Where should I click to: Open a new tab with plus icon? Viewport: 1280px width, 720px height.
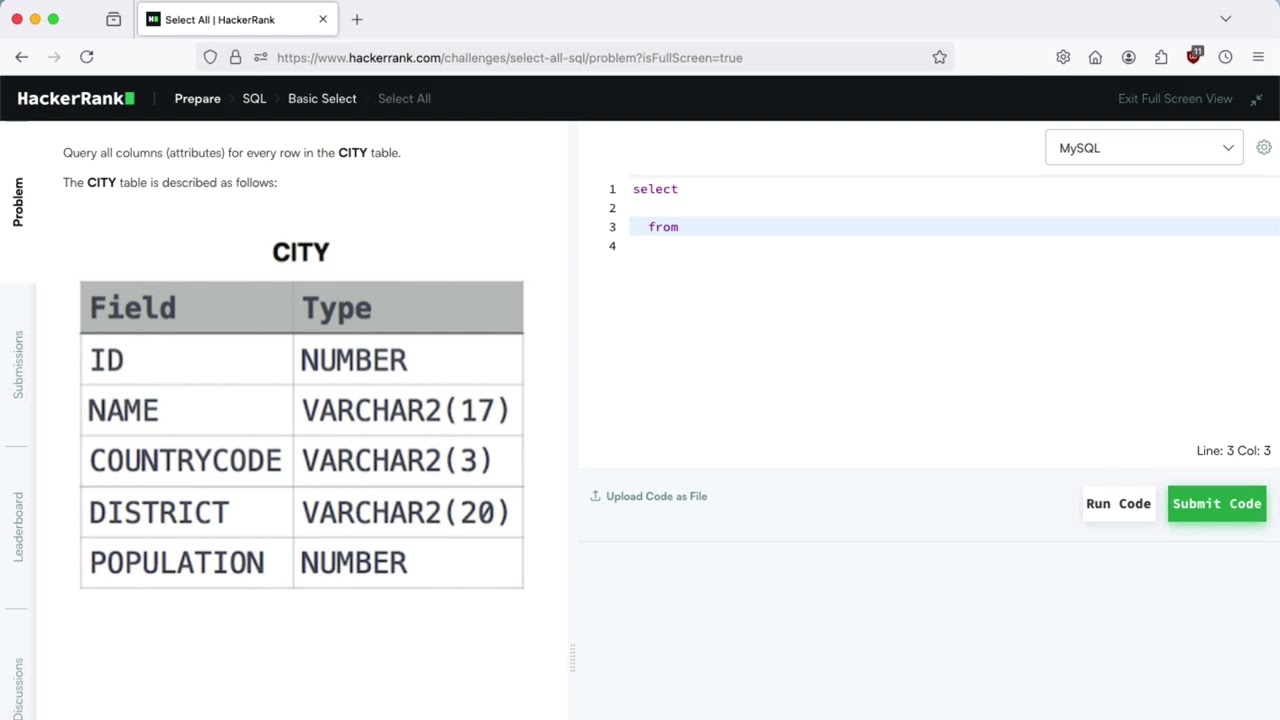tap(357, 19)
